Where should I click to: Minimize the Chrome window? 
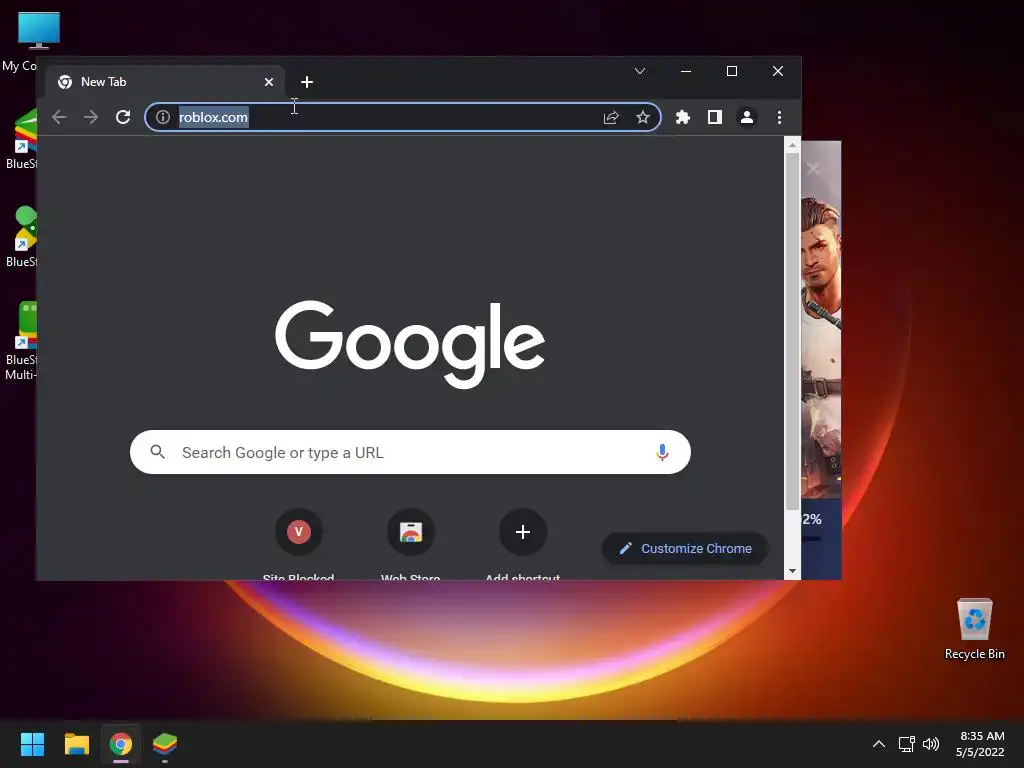pyautogui.click(x=686, y=71)
